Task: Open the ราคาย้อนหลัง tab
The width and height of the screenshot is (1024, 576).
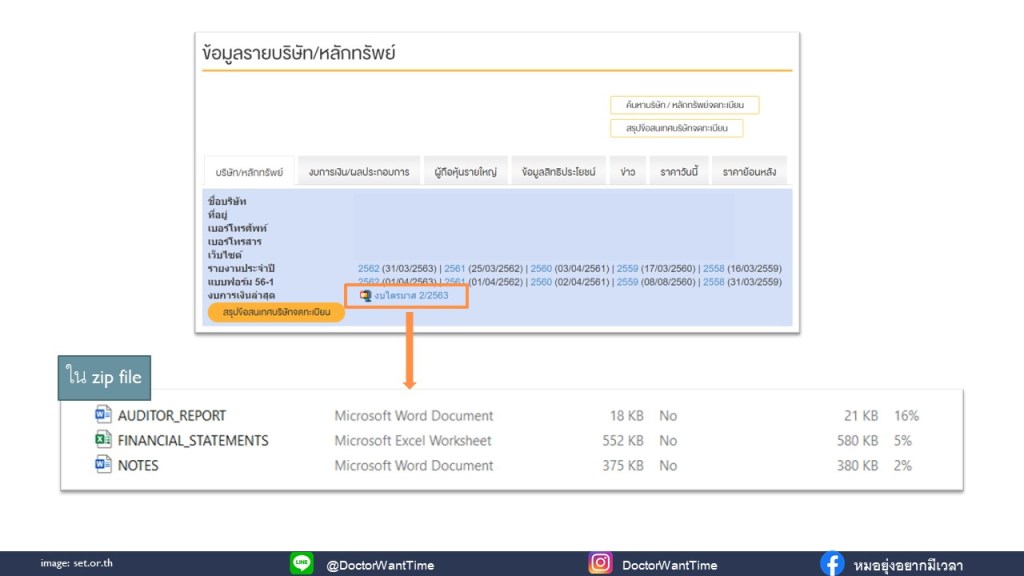Action: point(750,172)
